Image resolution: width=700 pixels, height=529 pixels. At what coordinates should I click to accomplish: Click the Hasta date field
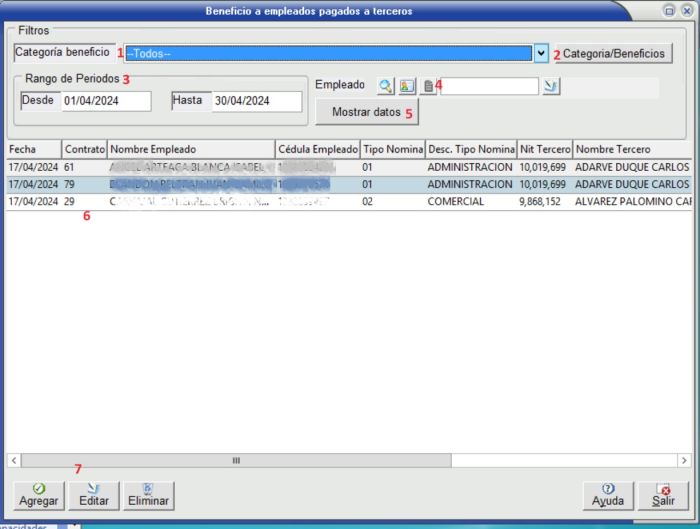coord(255,101)
